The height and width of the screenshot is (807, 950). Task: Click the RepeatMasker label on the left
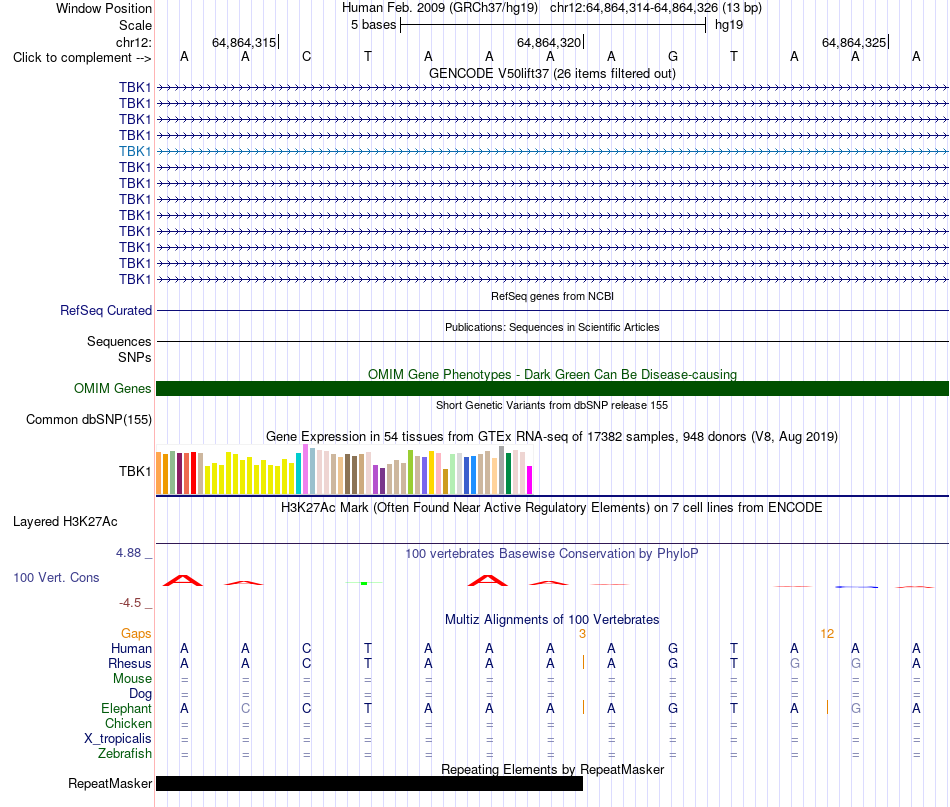pos(110,783)
